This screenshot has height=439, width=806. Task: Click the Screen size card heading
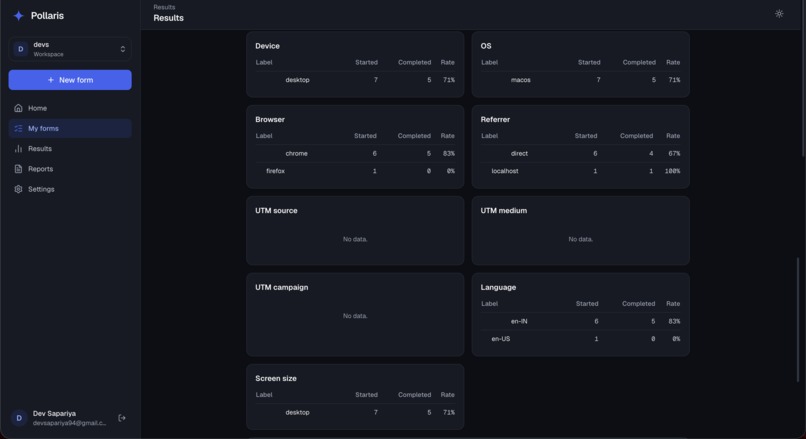click(276, 378)
